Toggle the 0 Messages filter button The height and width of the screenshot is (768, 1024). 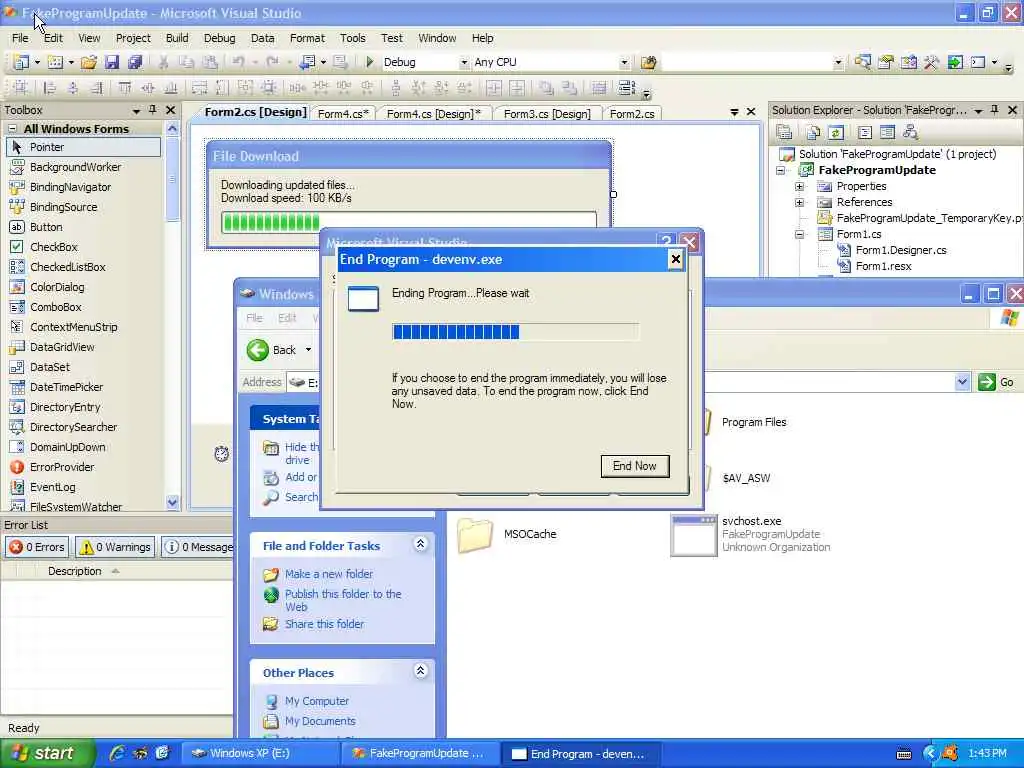click(198, 547)
